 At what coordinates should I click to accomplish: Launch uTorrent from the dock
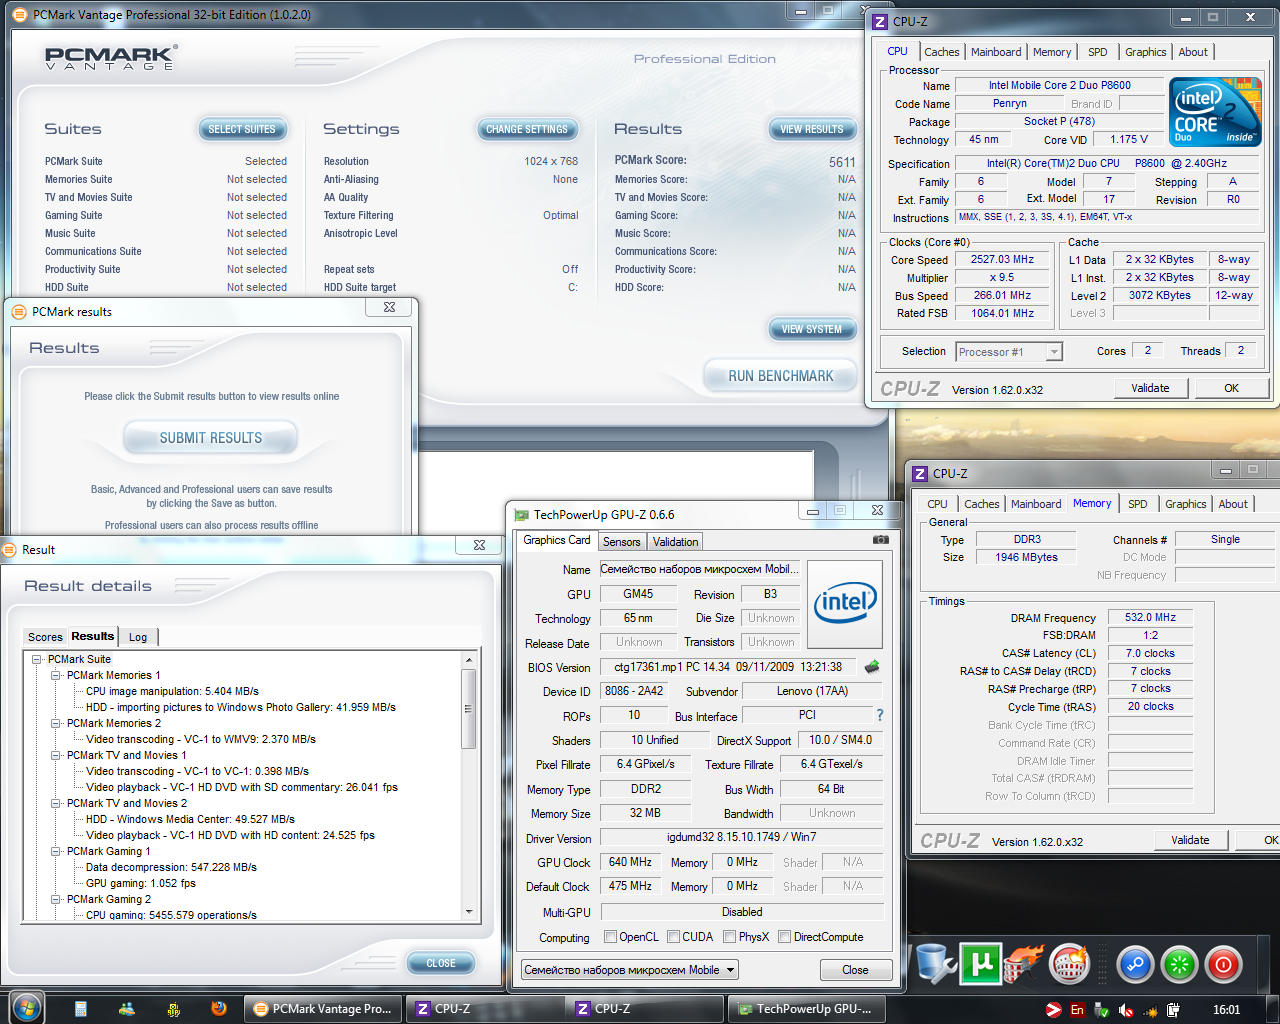point(981,965)
